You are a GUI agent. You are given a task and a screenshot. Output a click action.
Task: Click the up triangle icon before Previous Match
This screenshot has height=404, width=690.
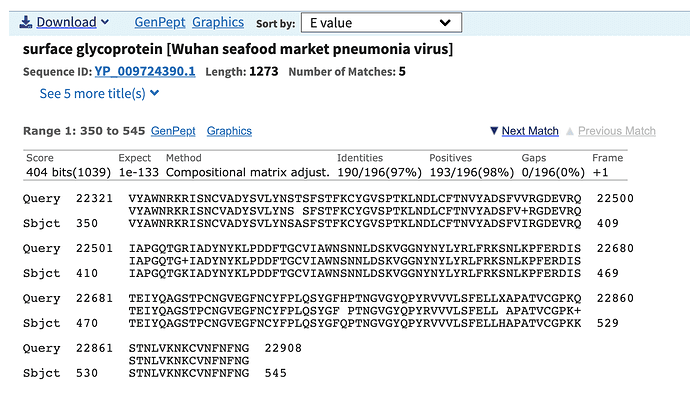tap(571, 131)
